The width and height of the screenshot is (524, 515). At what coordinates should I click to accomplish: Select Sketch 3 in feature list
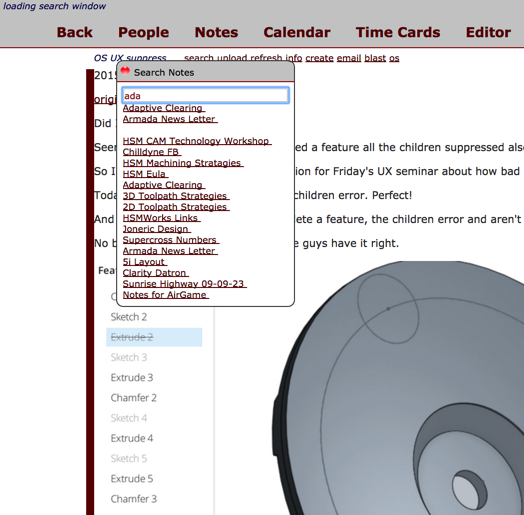129,357
